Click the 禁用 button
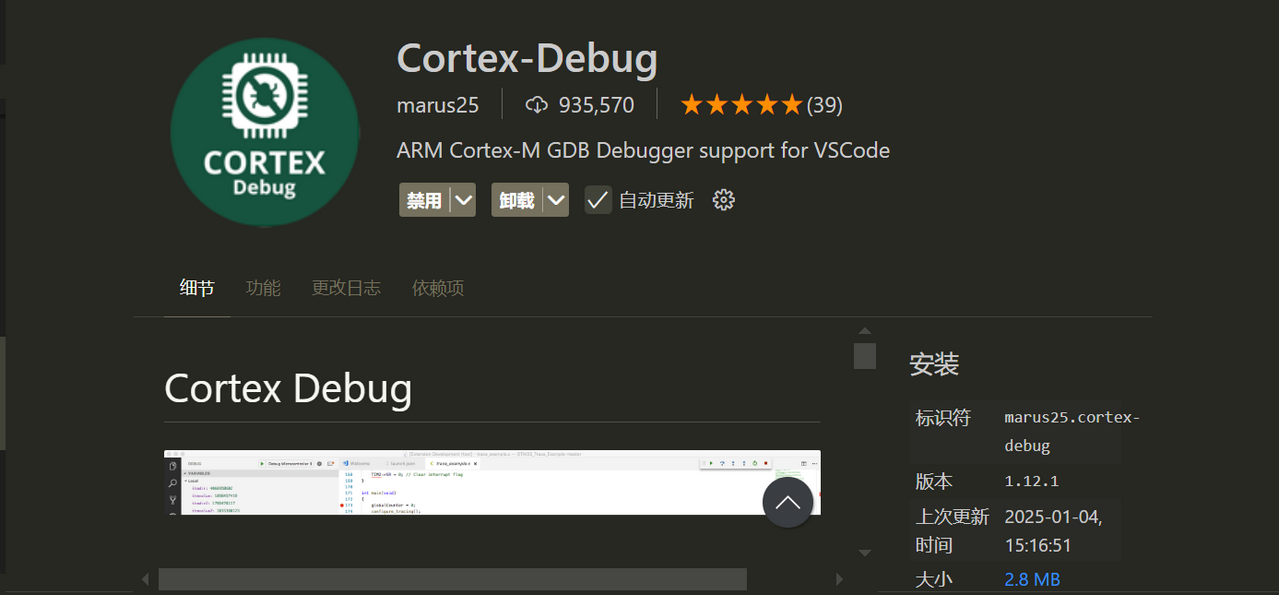1279x595 pixels. (x=425, y=200)
